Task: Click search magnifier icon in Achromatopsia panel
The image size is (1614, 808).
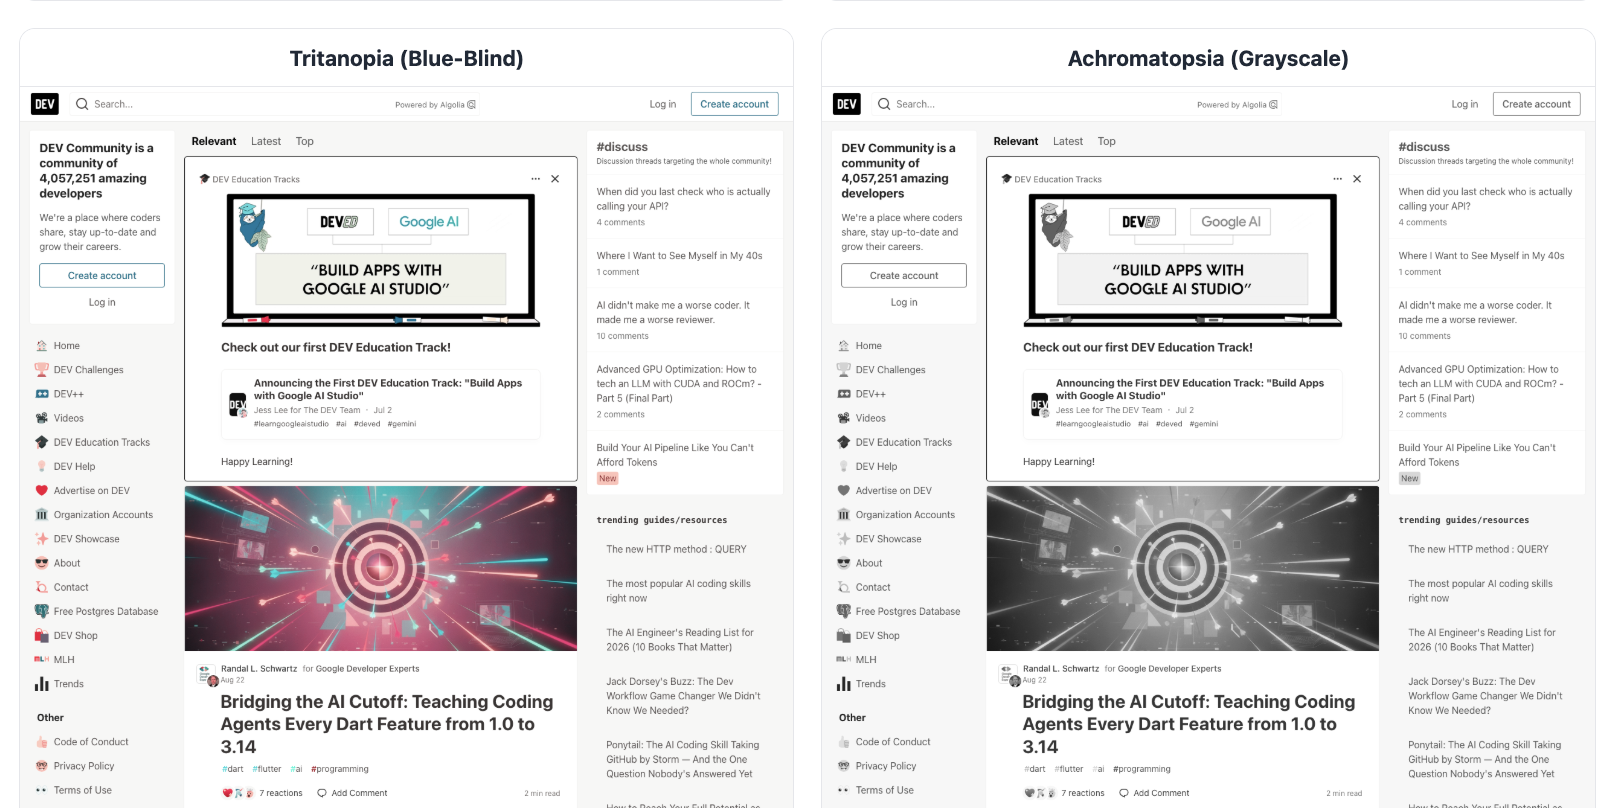Action: (884, 104)
